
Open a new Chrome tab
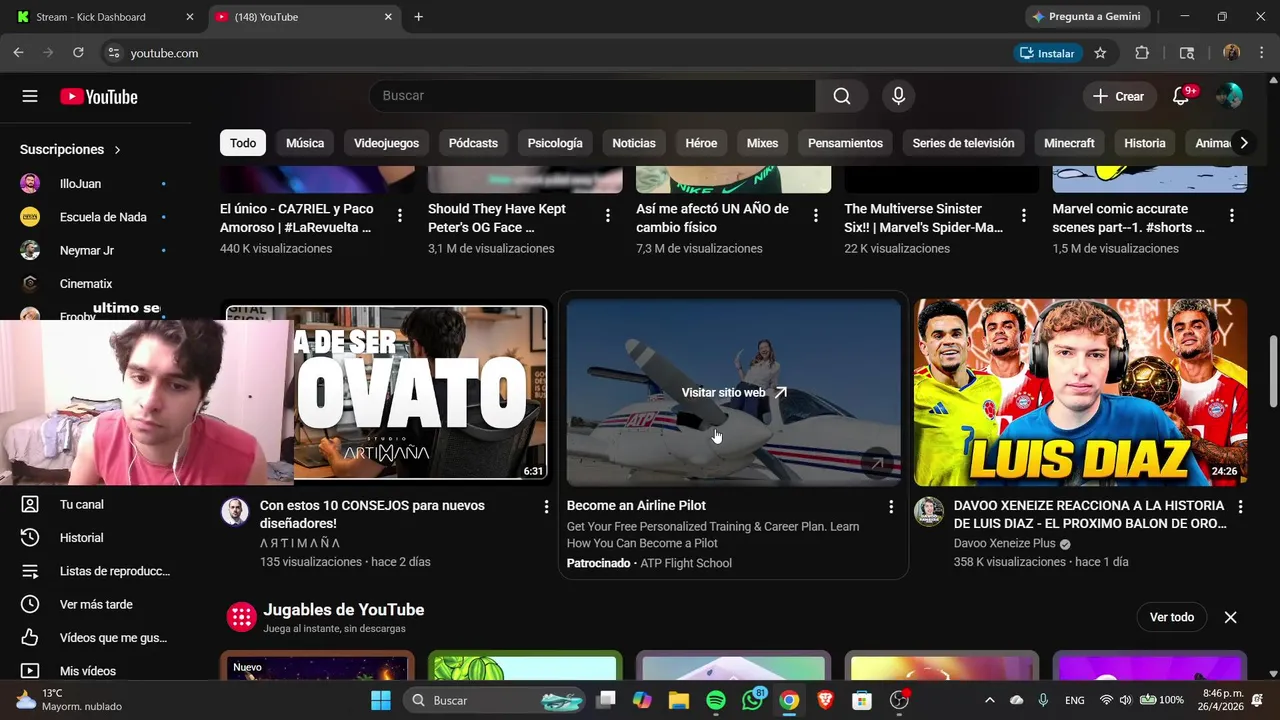click(418, 17)
